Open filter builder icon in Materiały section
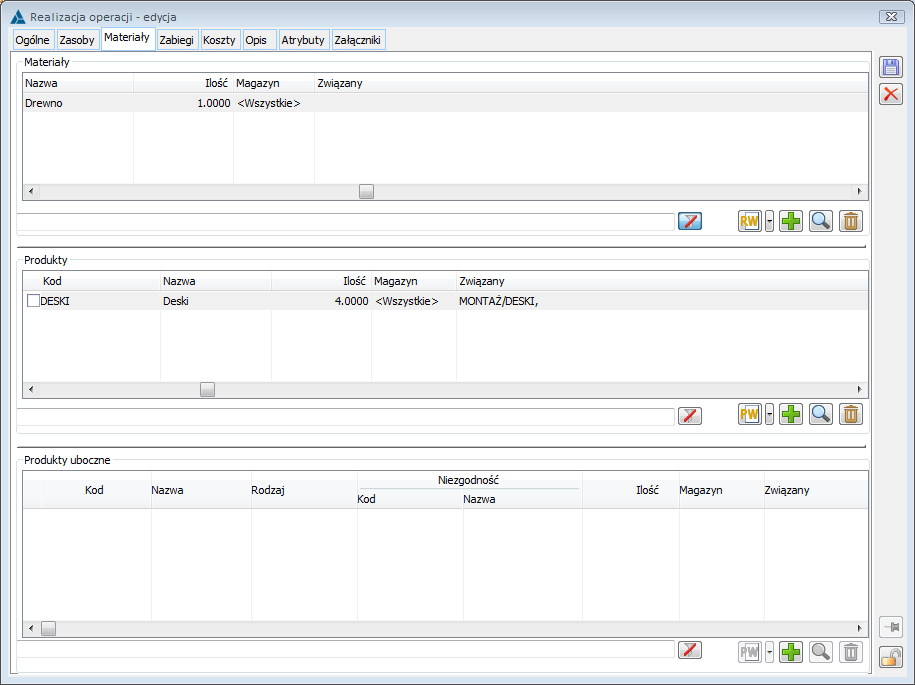This screenshot has height=685, width=915. point(689,221)
